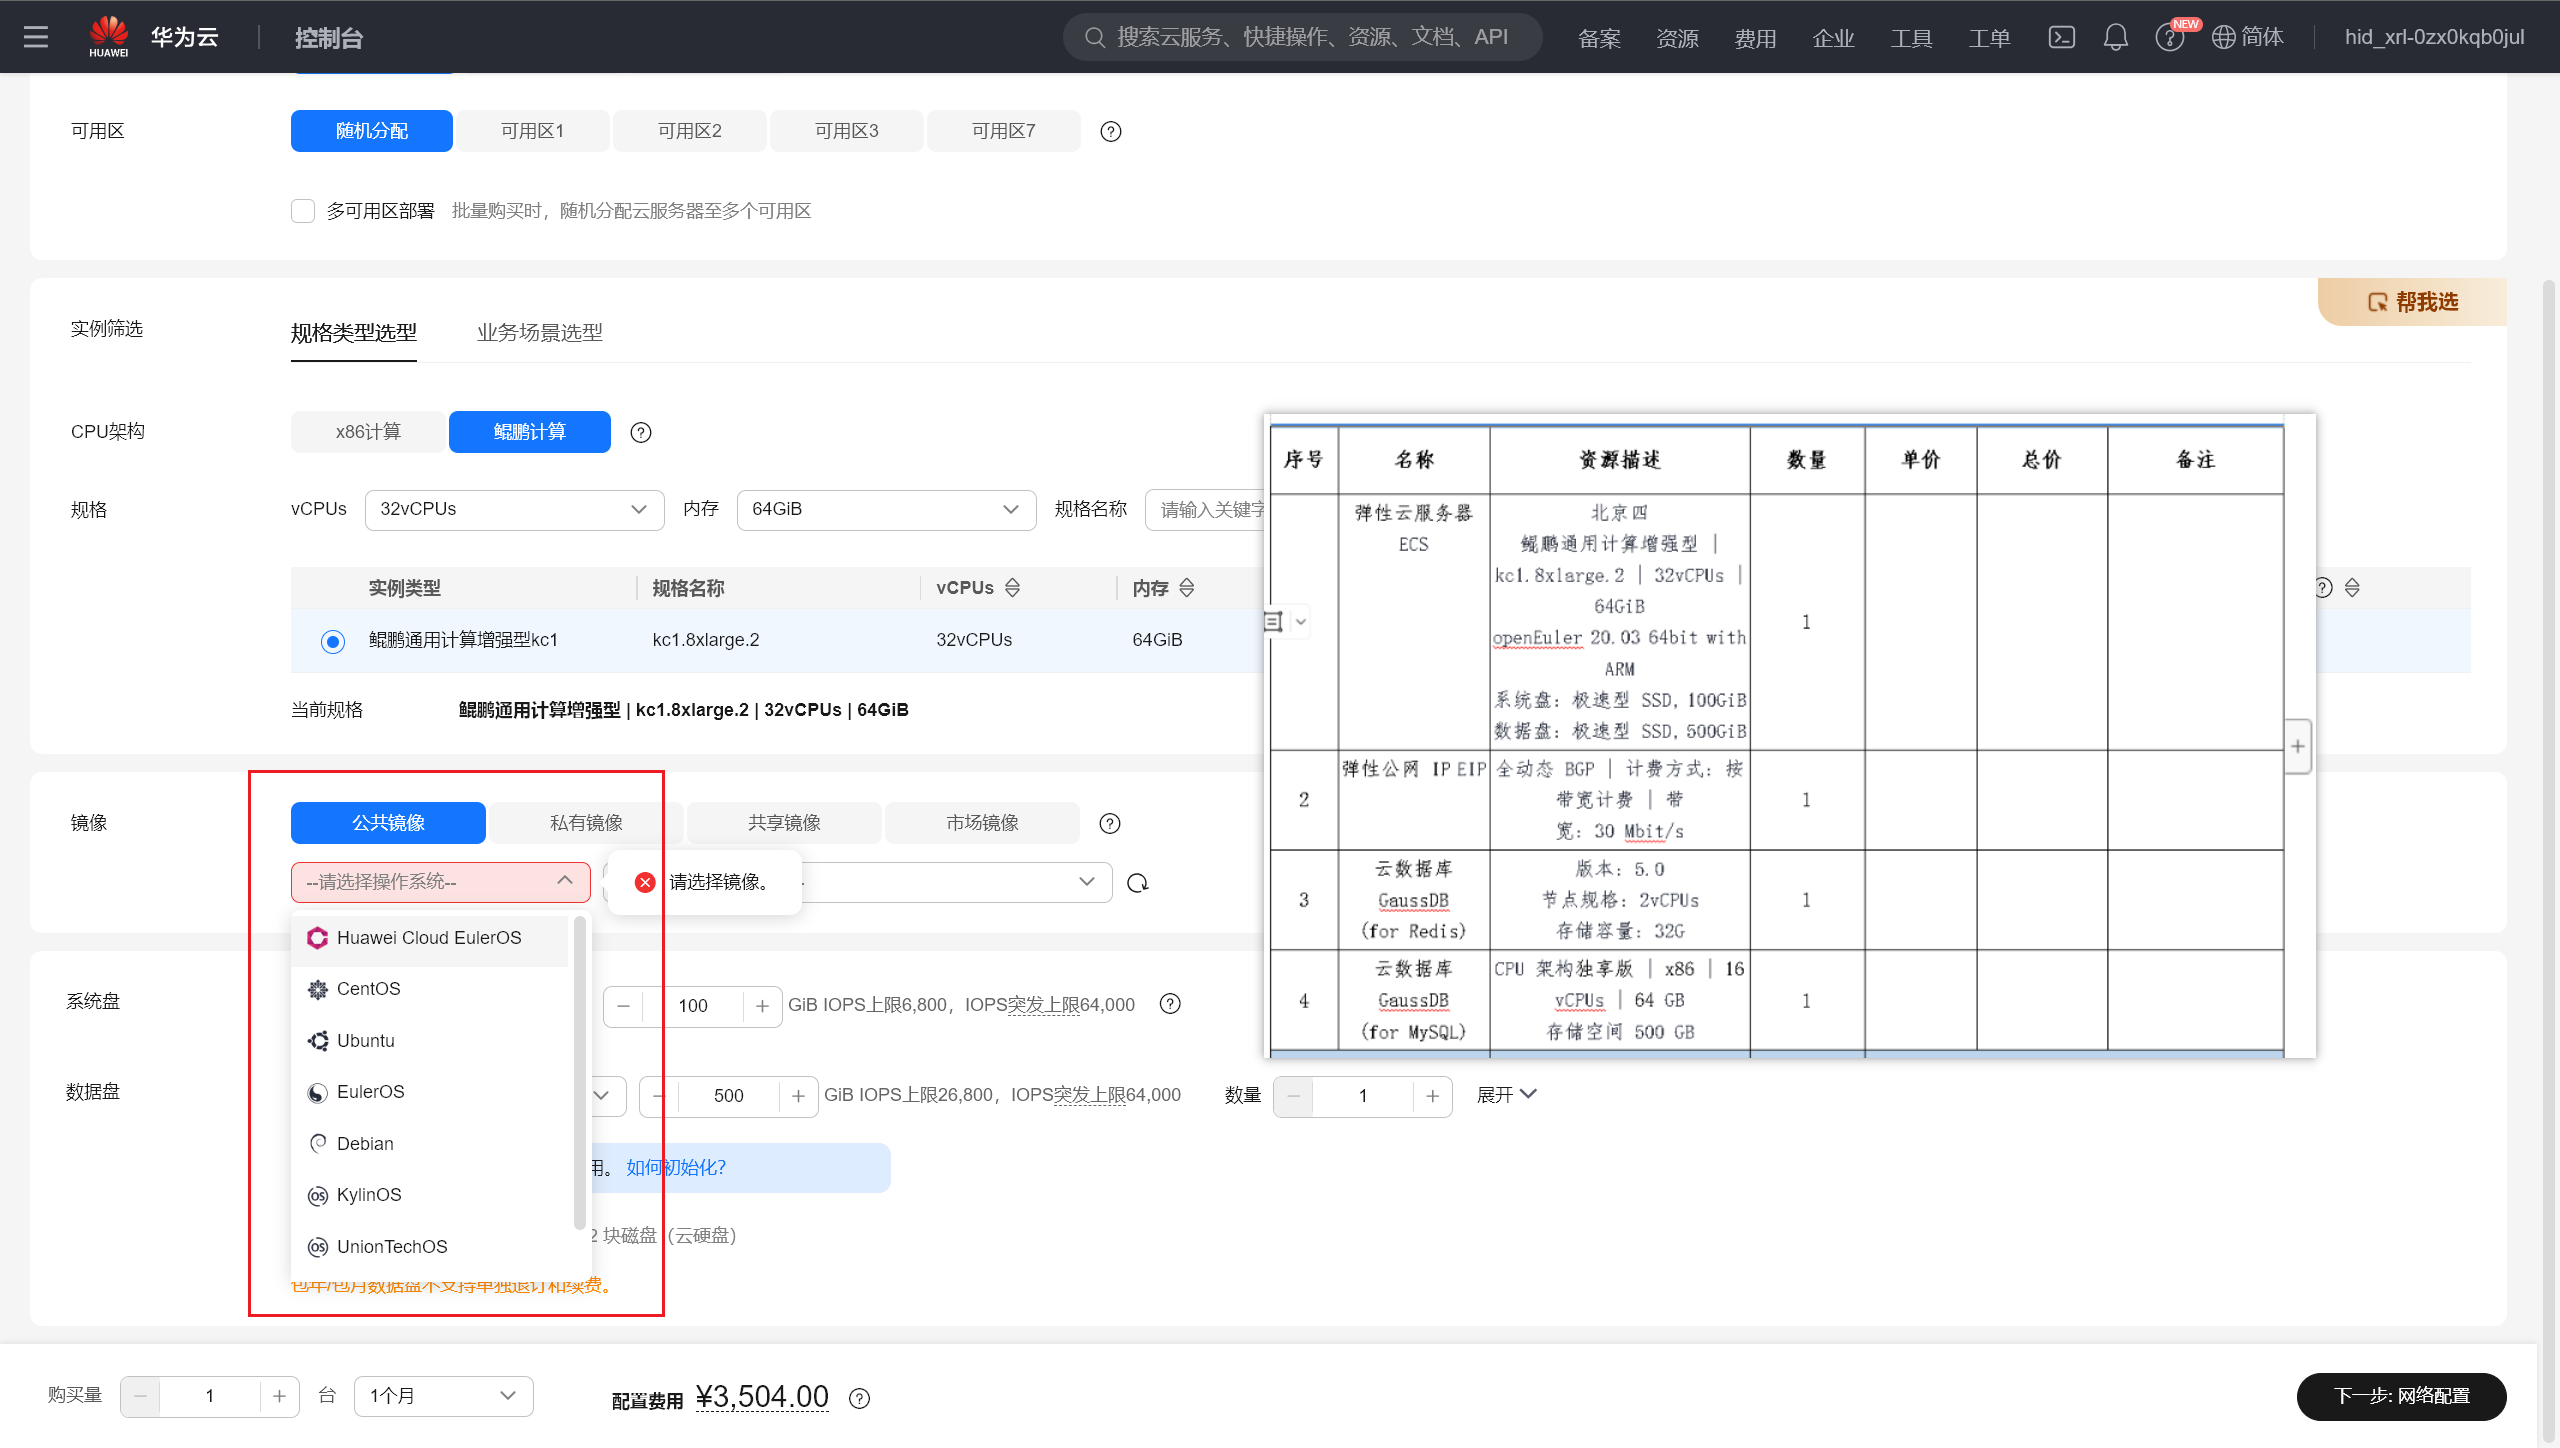Select availability zone 3
This screenshot has width=2560, height=1448.
846,131
